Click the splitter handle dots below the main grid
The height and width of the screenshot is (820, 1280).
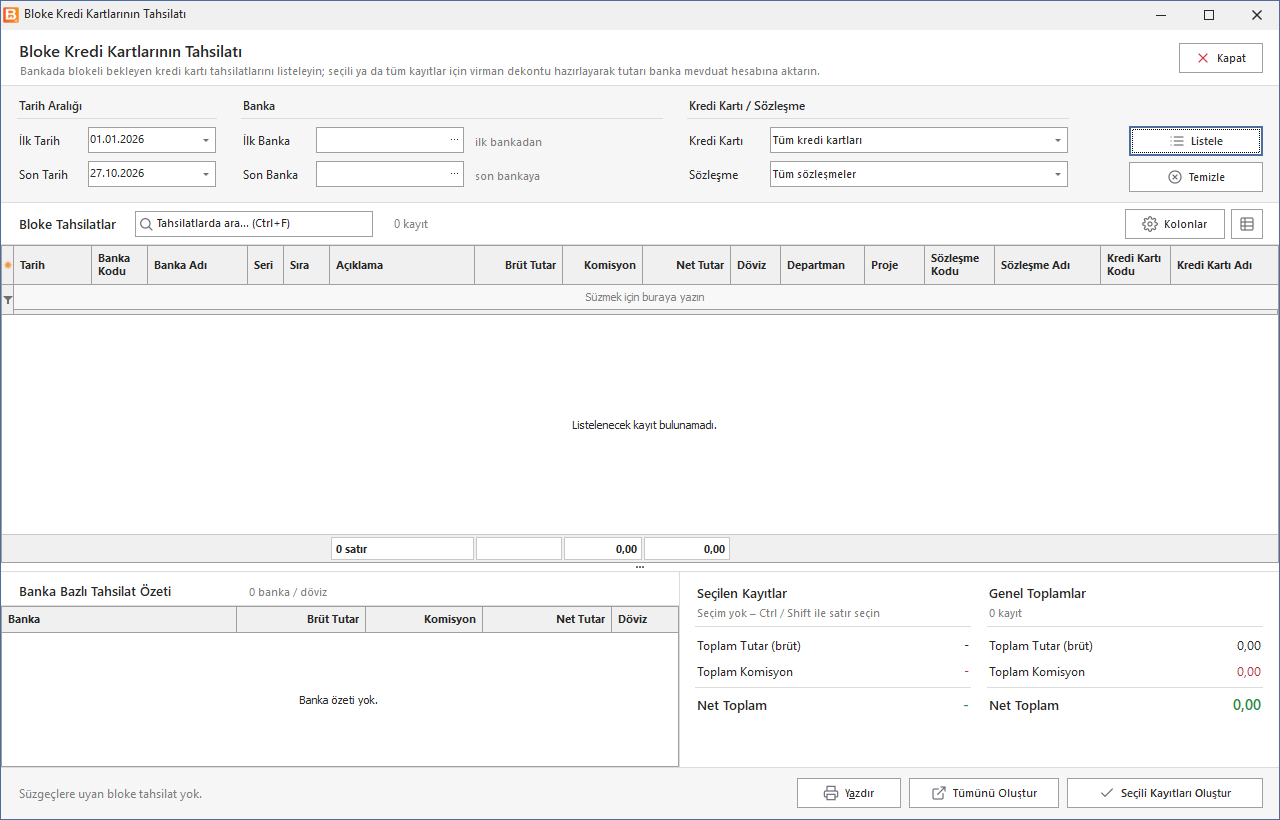point(640,567)
